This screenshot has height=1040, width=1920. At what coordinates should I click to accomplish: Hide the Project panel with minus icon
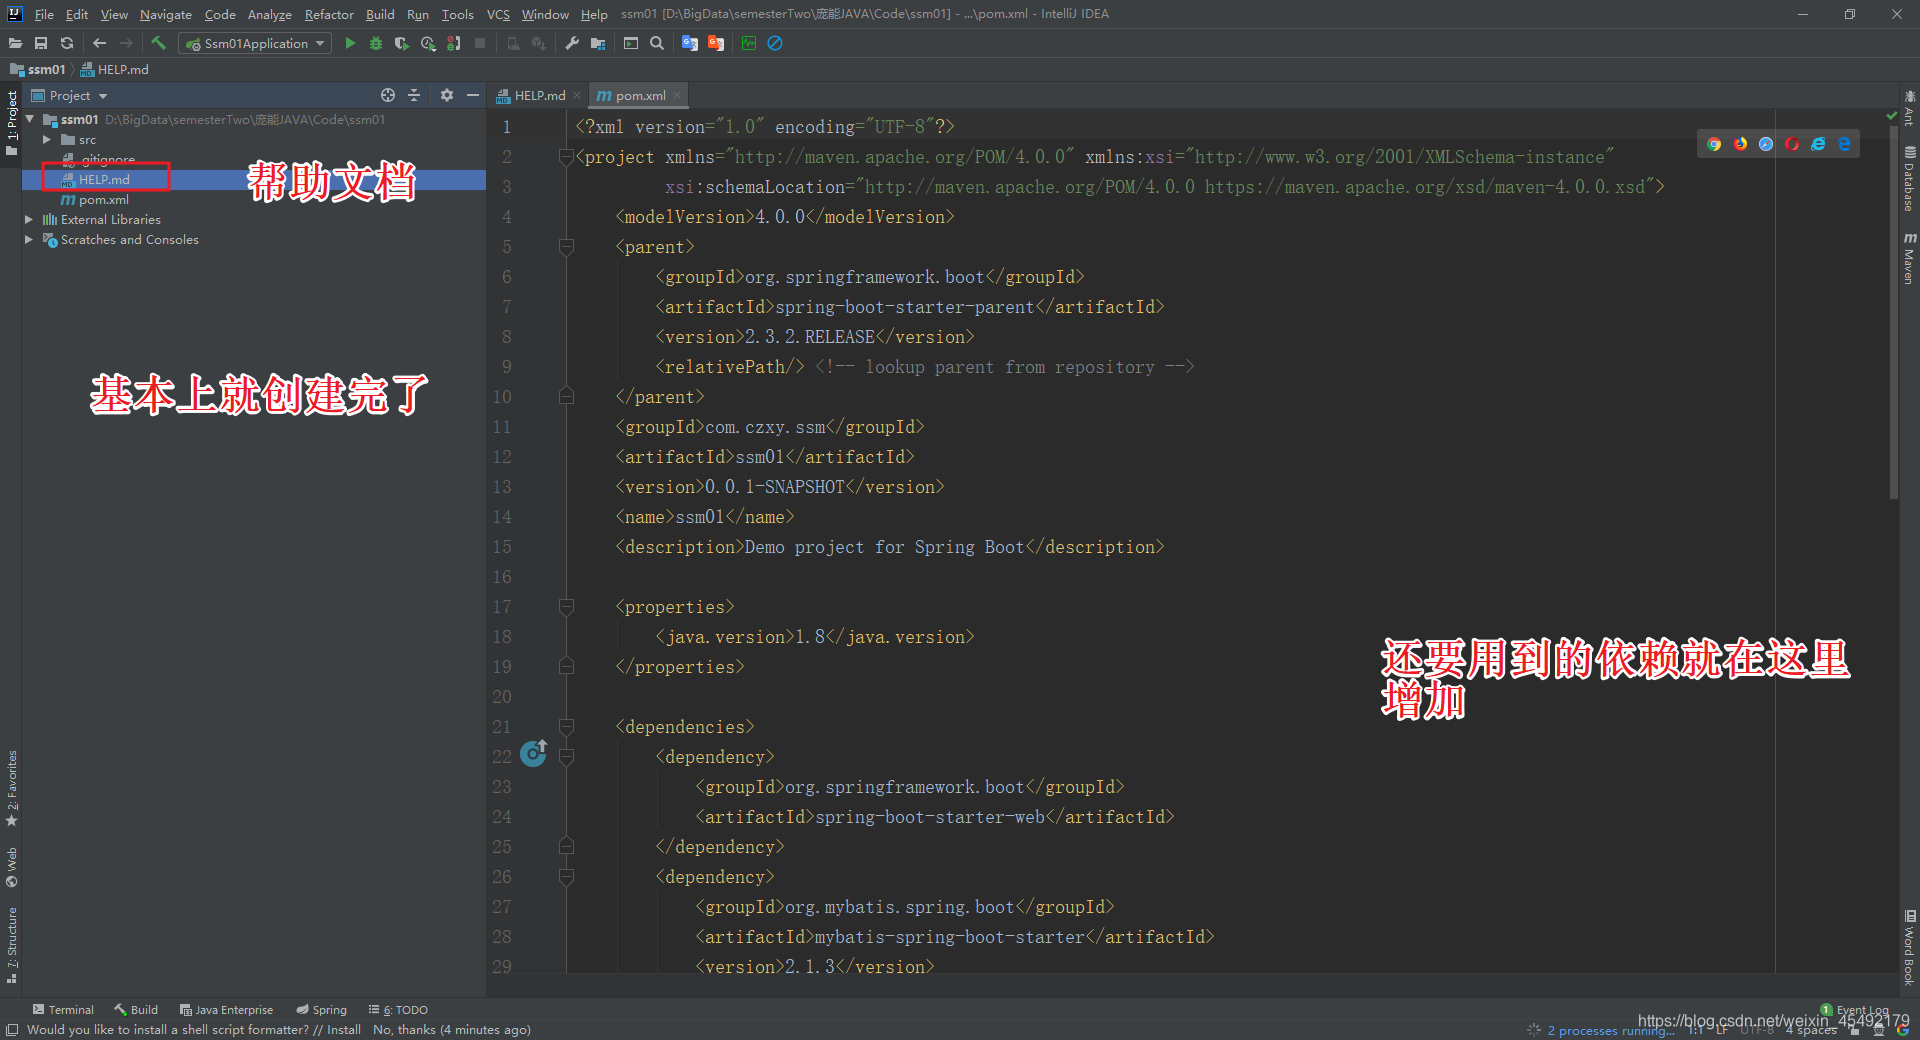(473, 95)
